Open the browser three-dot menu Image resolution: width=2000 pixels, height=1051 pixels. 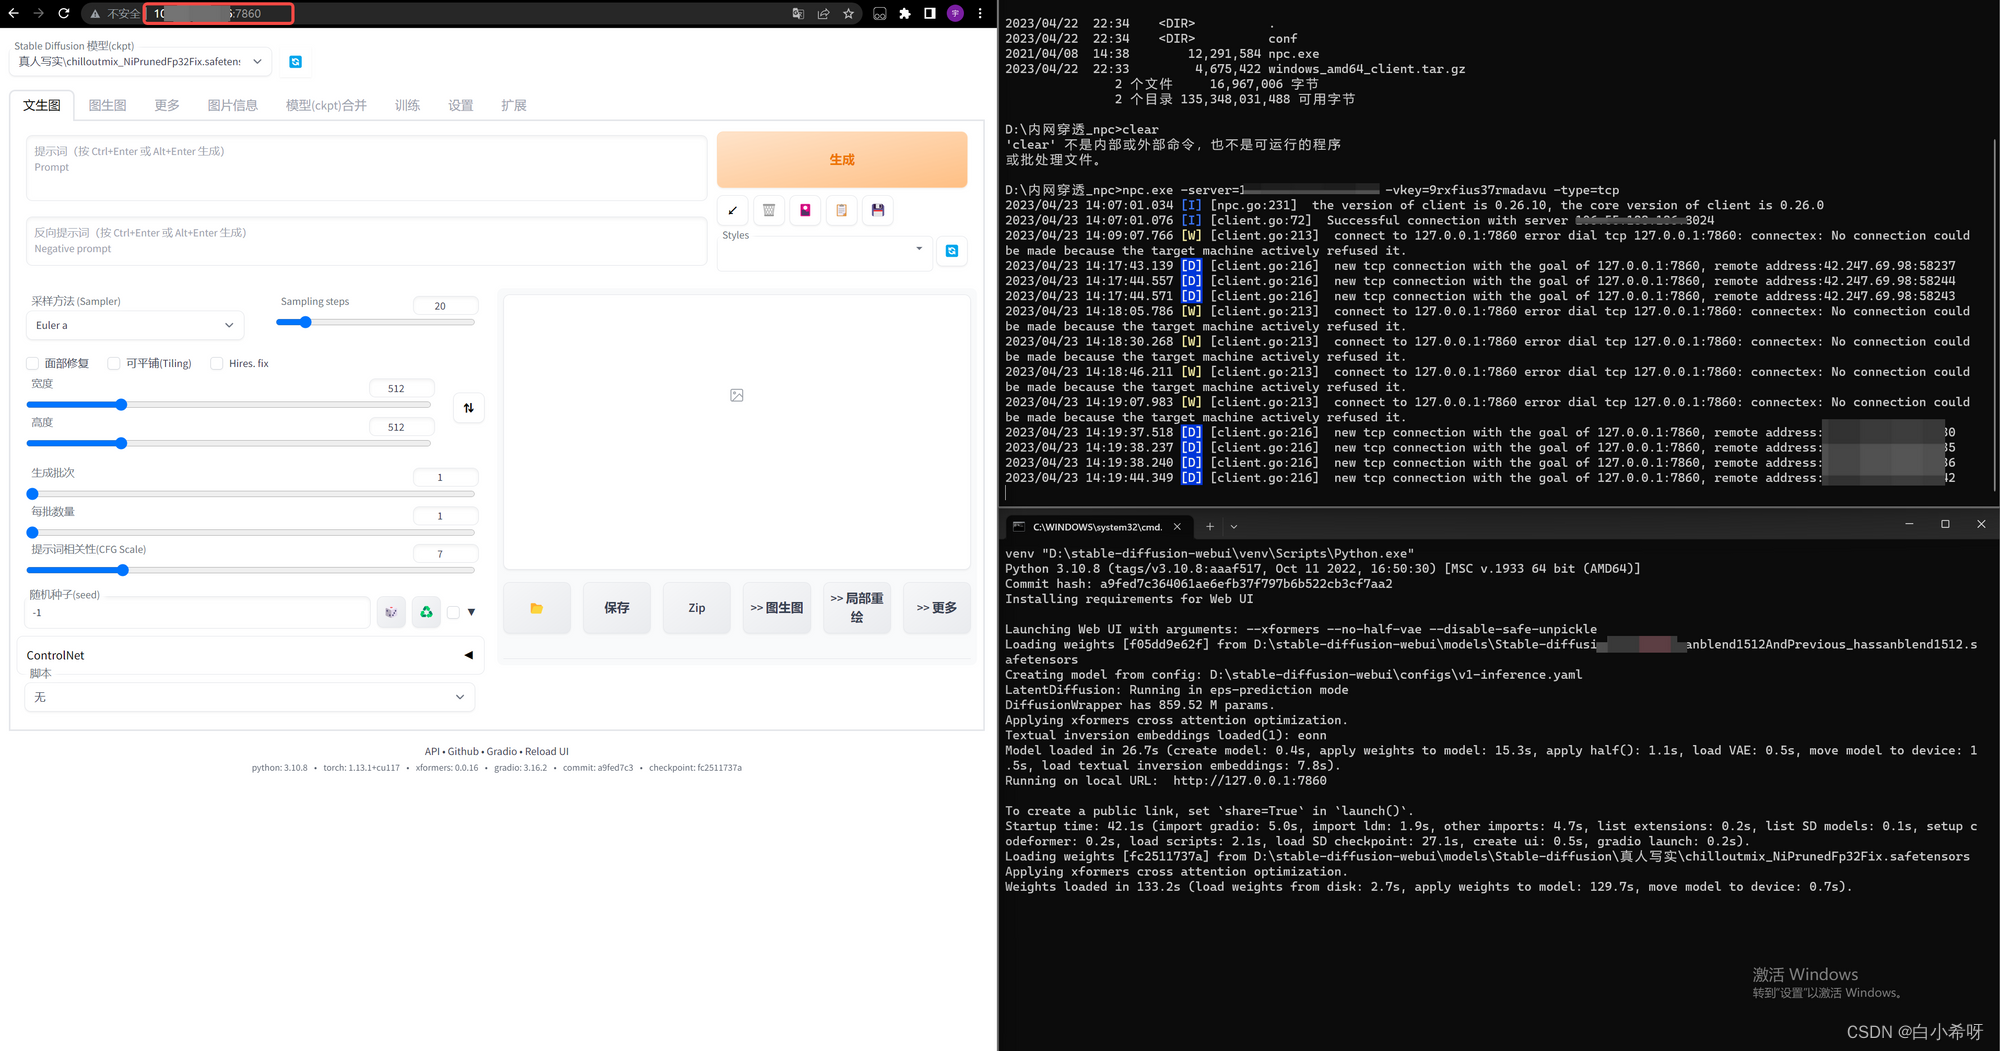coord(980,14)
